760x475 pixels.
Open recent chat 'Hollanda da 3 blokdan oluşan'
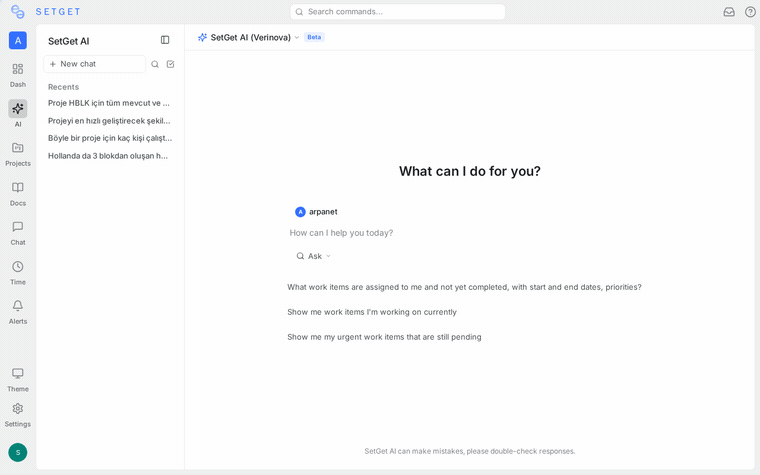point(109,156)
